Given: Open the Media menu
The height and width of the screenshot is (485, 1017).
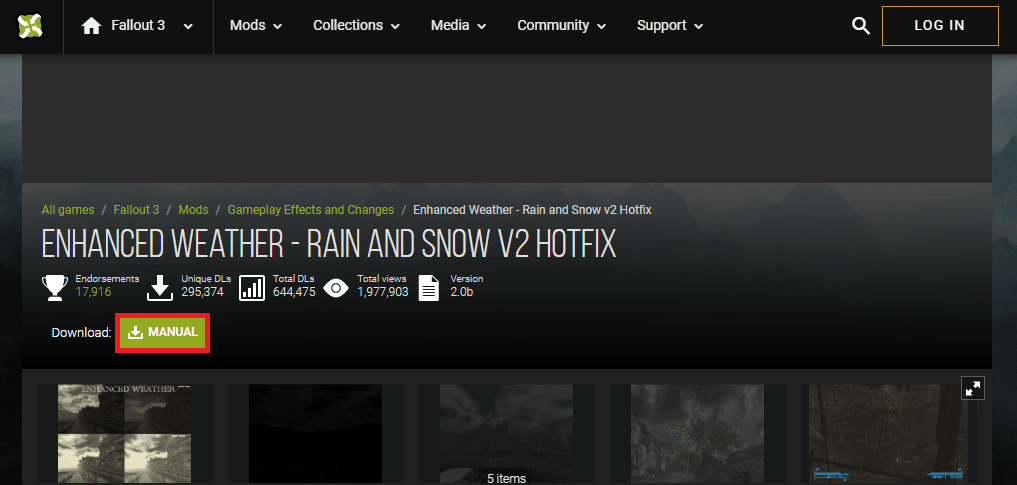Looking at the screenshot, I should 459,25.
